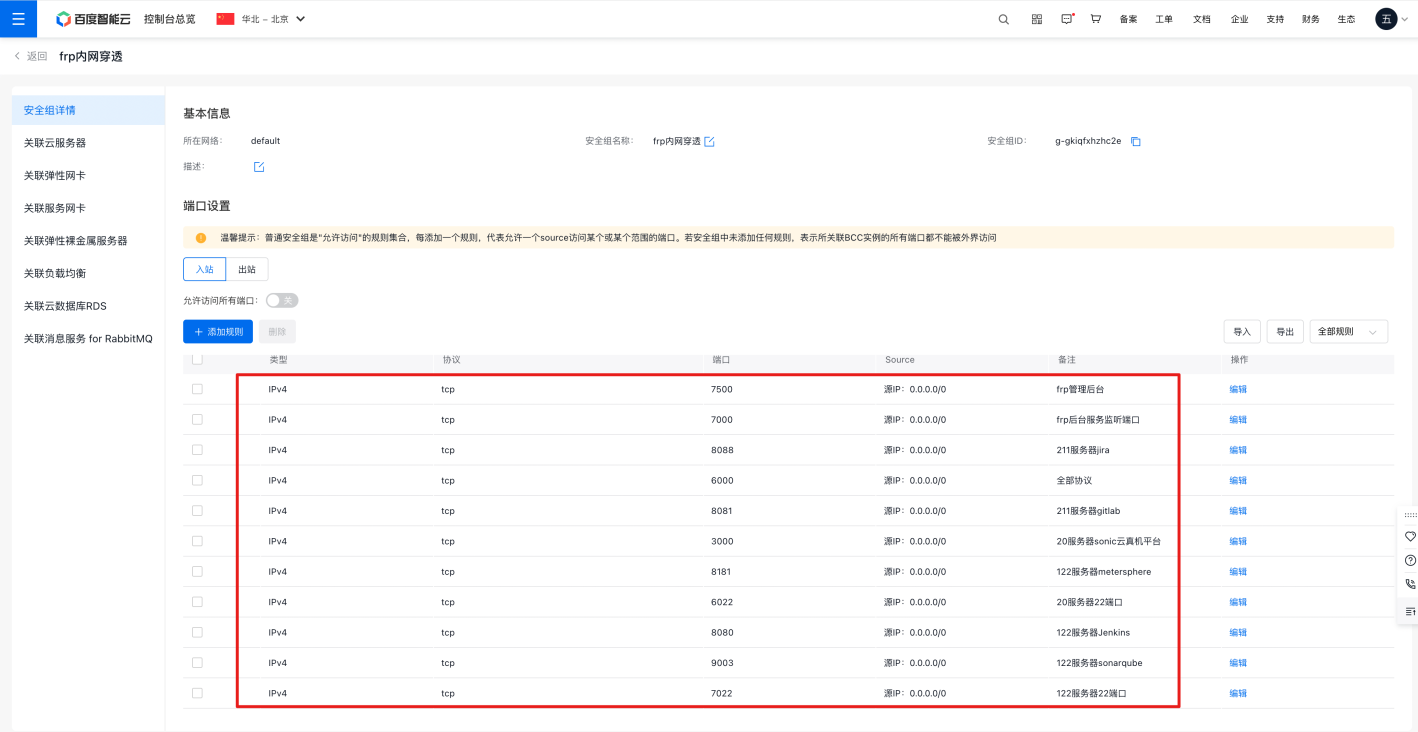Open the hamburger main menu

pyautogui.click(x=18, y=19)
